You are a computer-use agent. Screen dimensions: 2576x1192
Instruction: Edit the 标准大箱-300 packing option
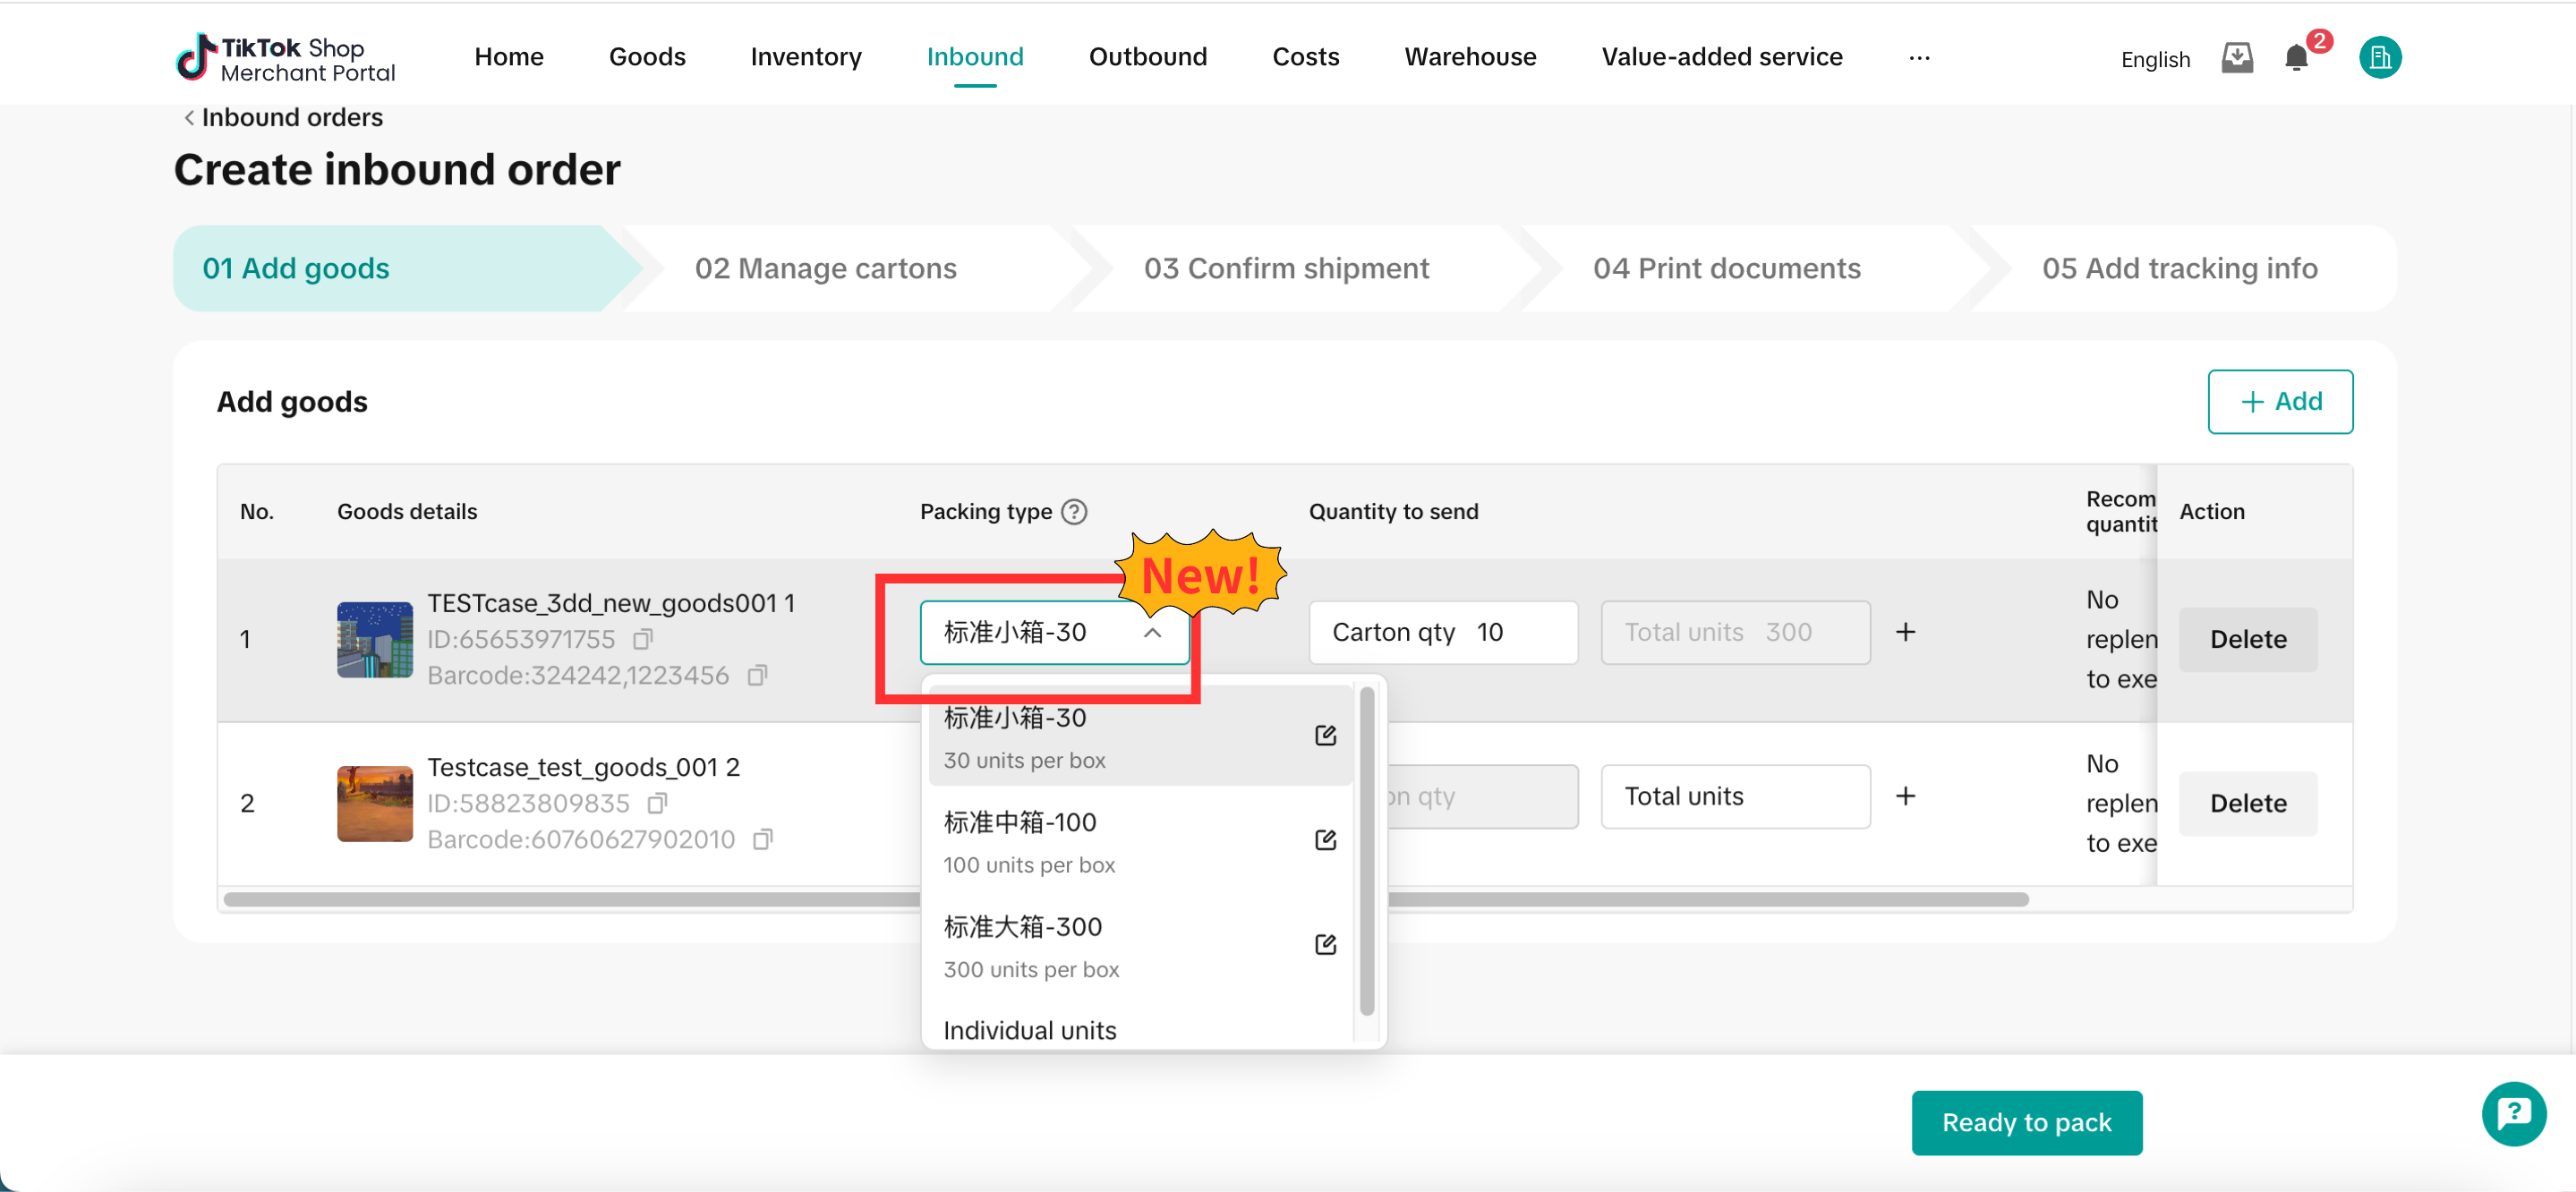[1325, 945]
